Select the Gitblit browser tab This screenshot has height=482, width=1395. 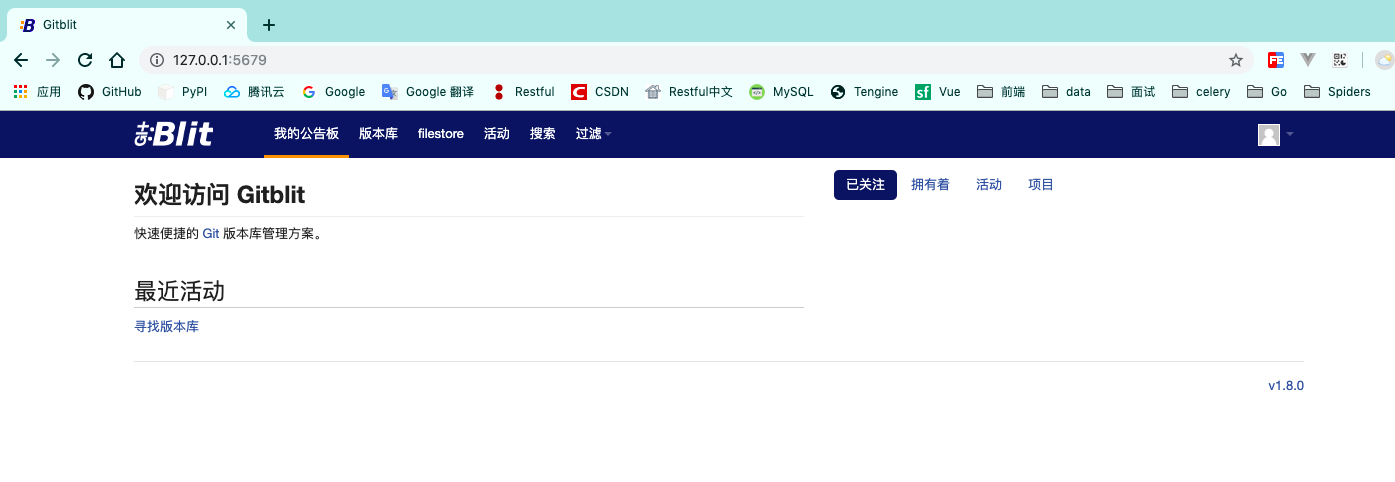[x=125, y=25]
